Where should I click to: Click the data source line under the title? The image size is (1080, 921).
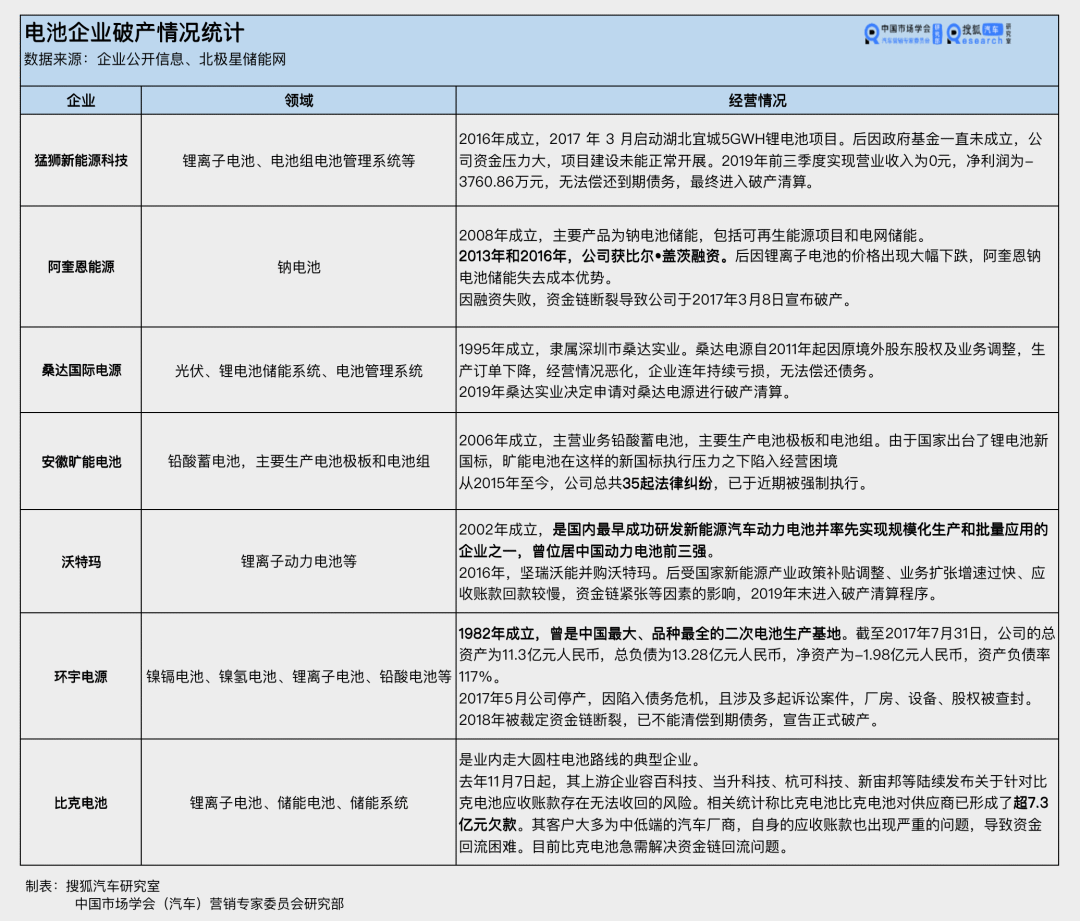155,60
